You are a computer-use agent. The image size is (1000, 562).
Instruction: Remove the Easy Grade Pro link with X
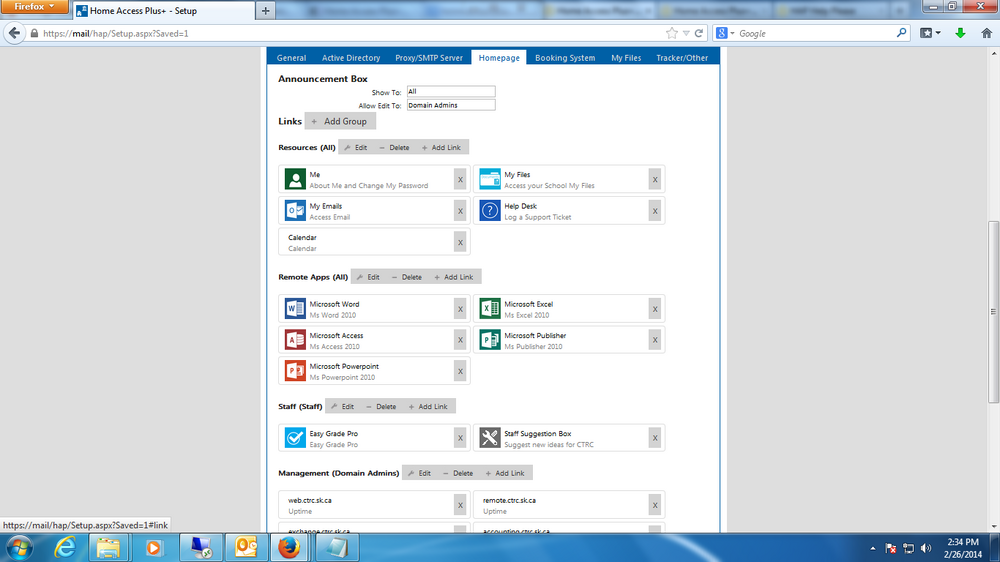coord(460,438)
